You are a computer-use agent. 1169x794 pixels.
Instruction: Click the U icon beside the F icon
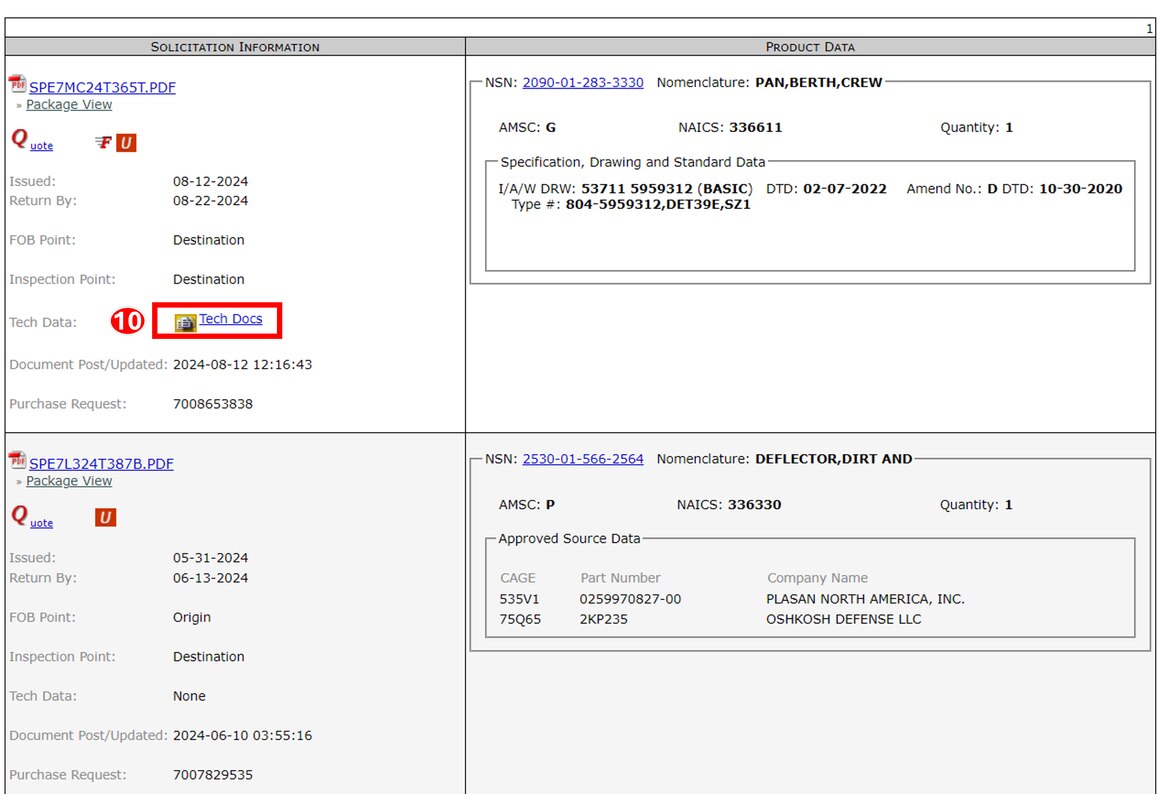pos(126,143)
